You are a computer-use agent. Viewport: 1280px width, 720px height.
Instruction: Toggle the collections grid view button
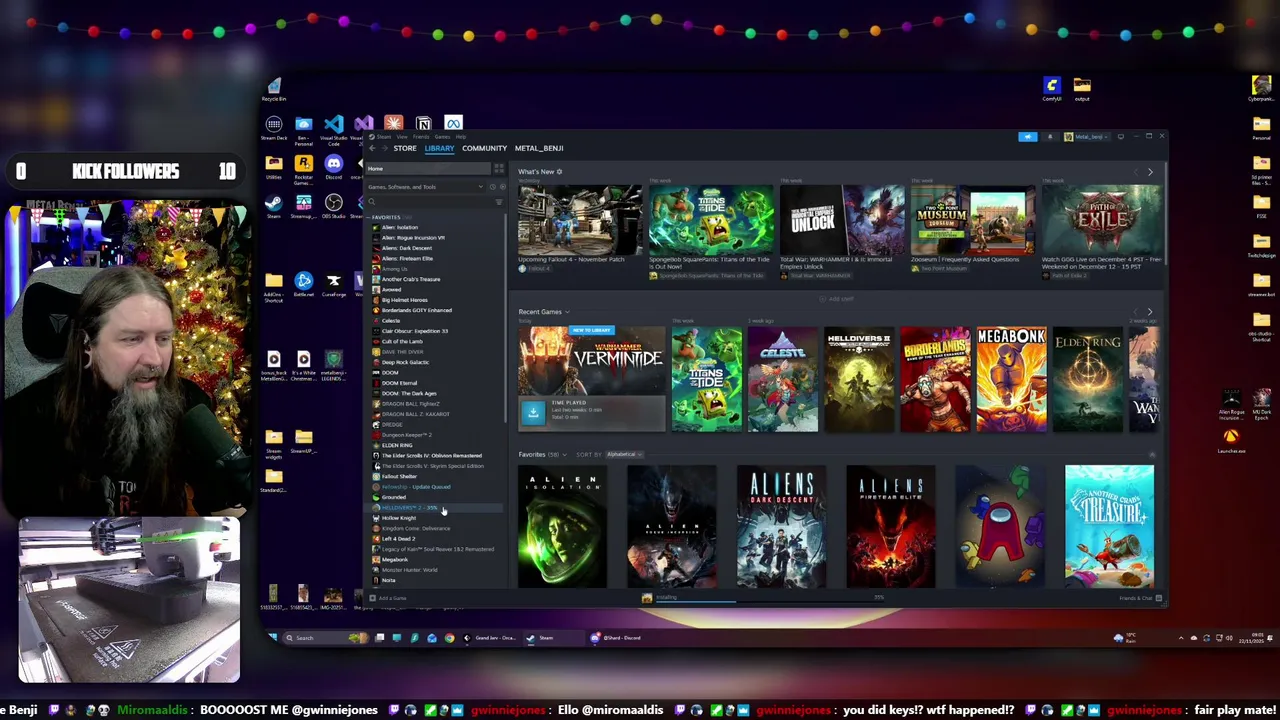tap(499, 168)
